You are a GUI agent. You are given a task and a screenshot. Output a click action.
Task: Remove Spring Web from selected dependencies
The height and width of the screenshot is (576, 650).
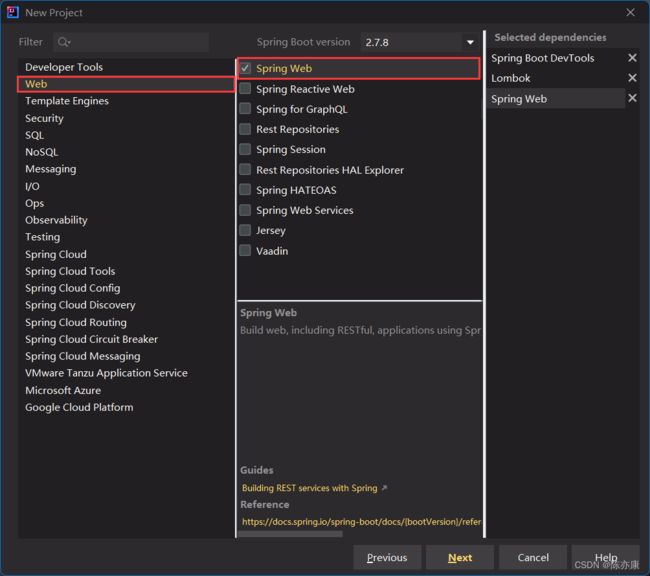[632, 98]
